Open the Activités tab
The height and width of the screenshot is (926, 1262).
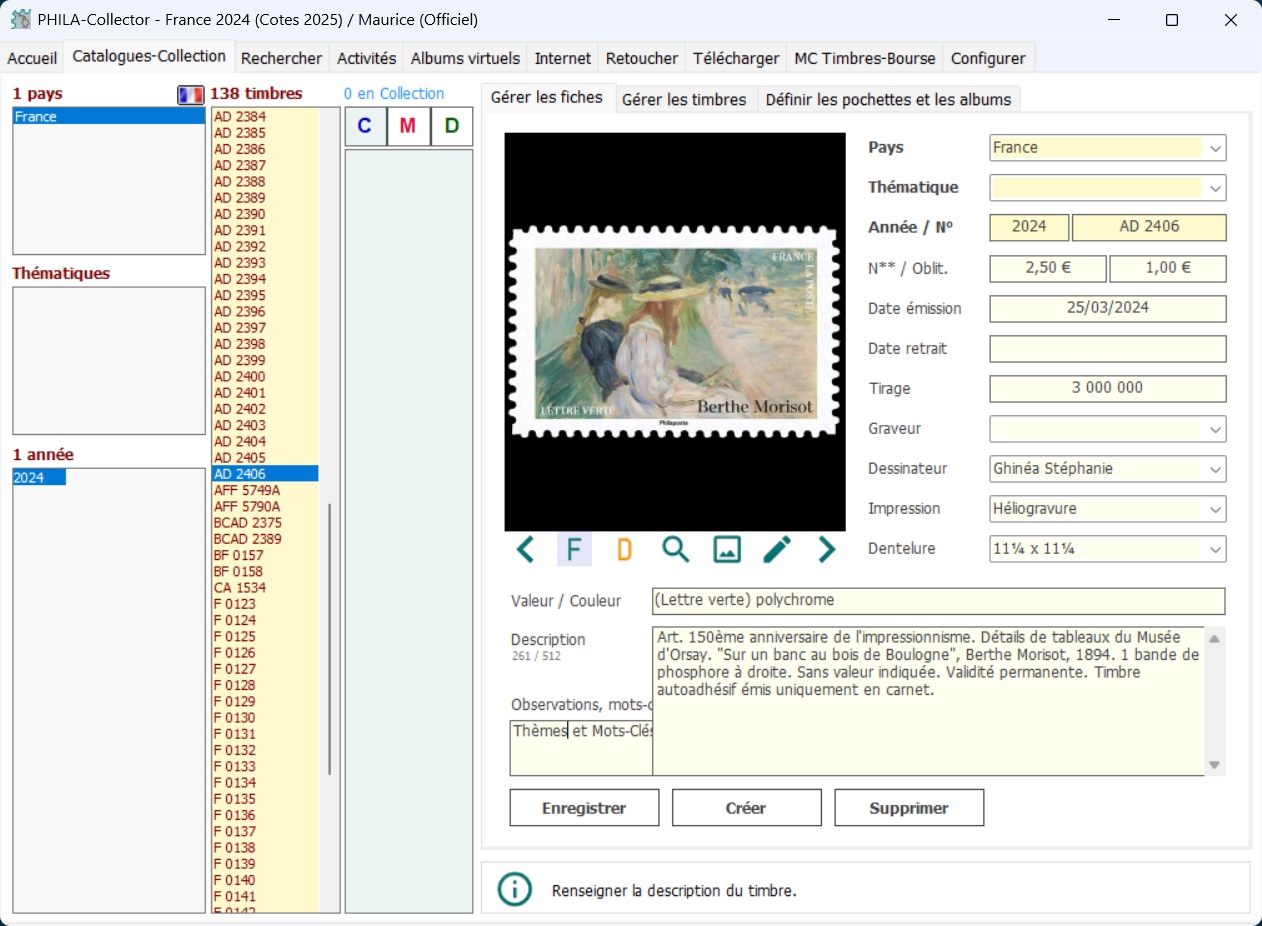click(x=367, y=58)
